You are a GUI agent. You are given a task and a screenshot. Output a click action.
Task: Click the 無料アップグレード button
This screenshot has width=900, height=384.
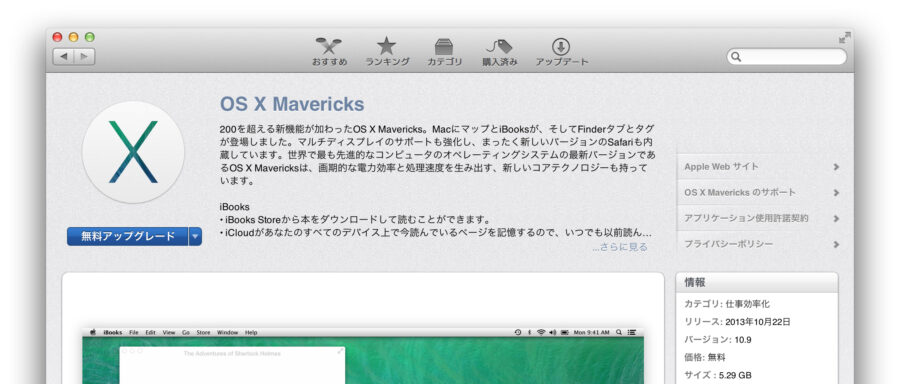click(x=127, y=236)
